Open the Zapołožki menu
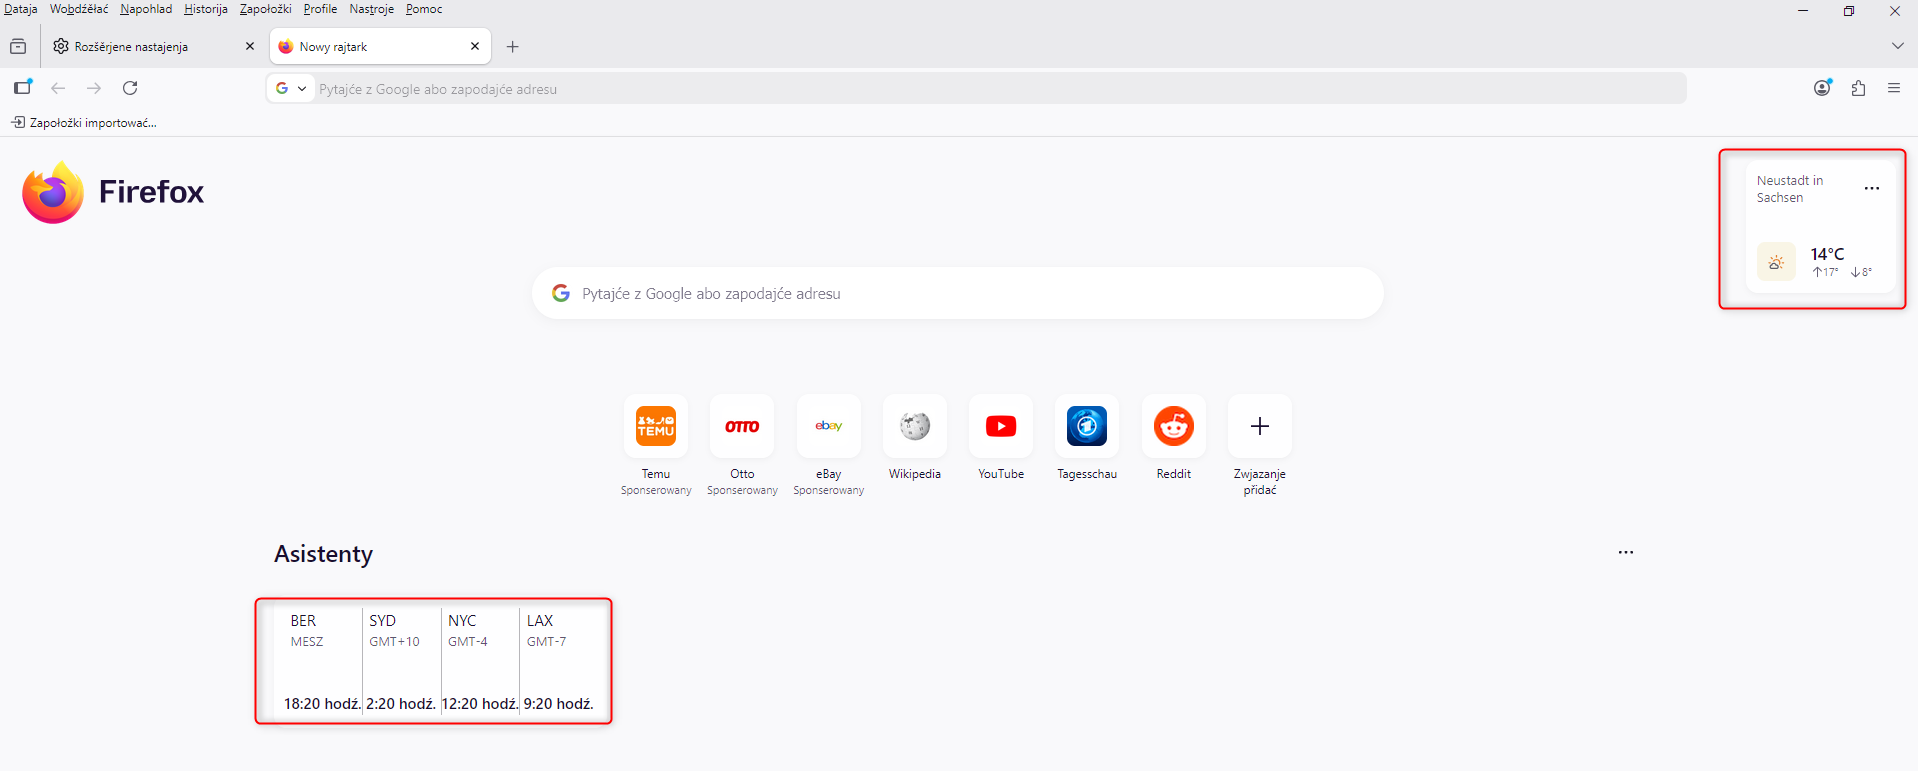Viewport: 1918px width, 771px height. click(x=266, y=9)
